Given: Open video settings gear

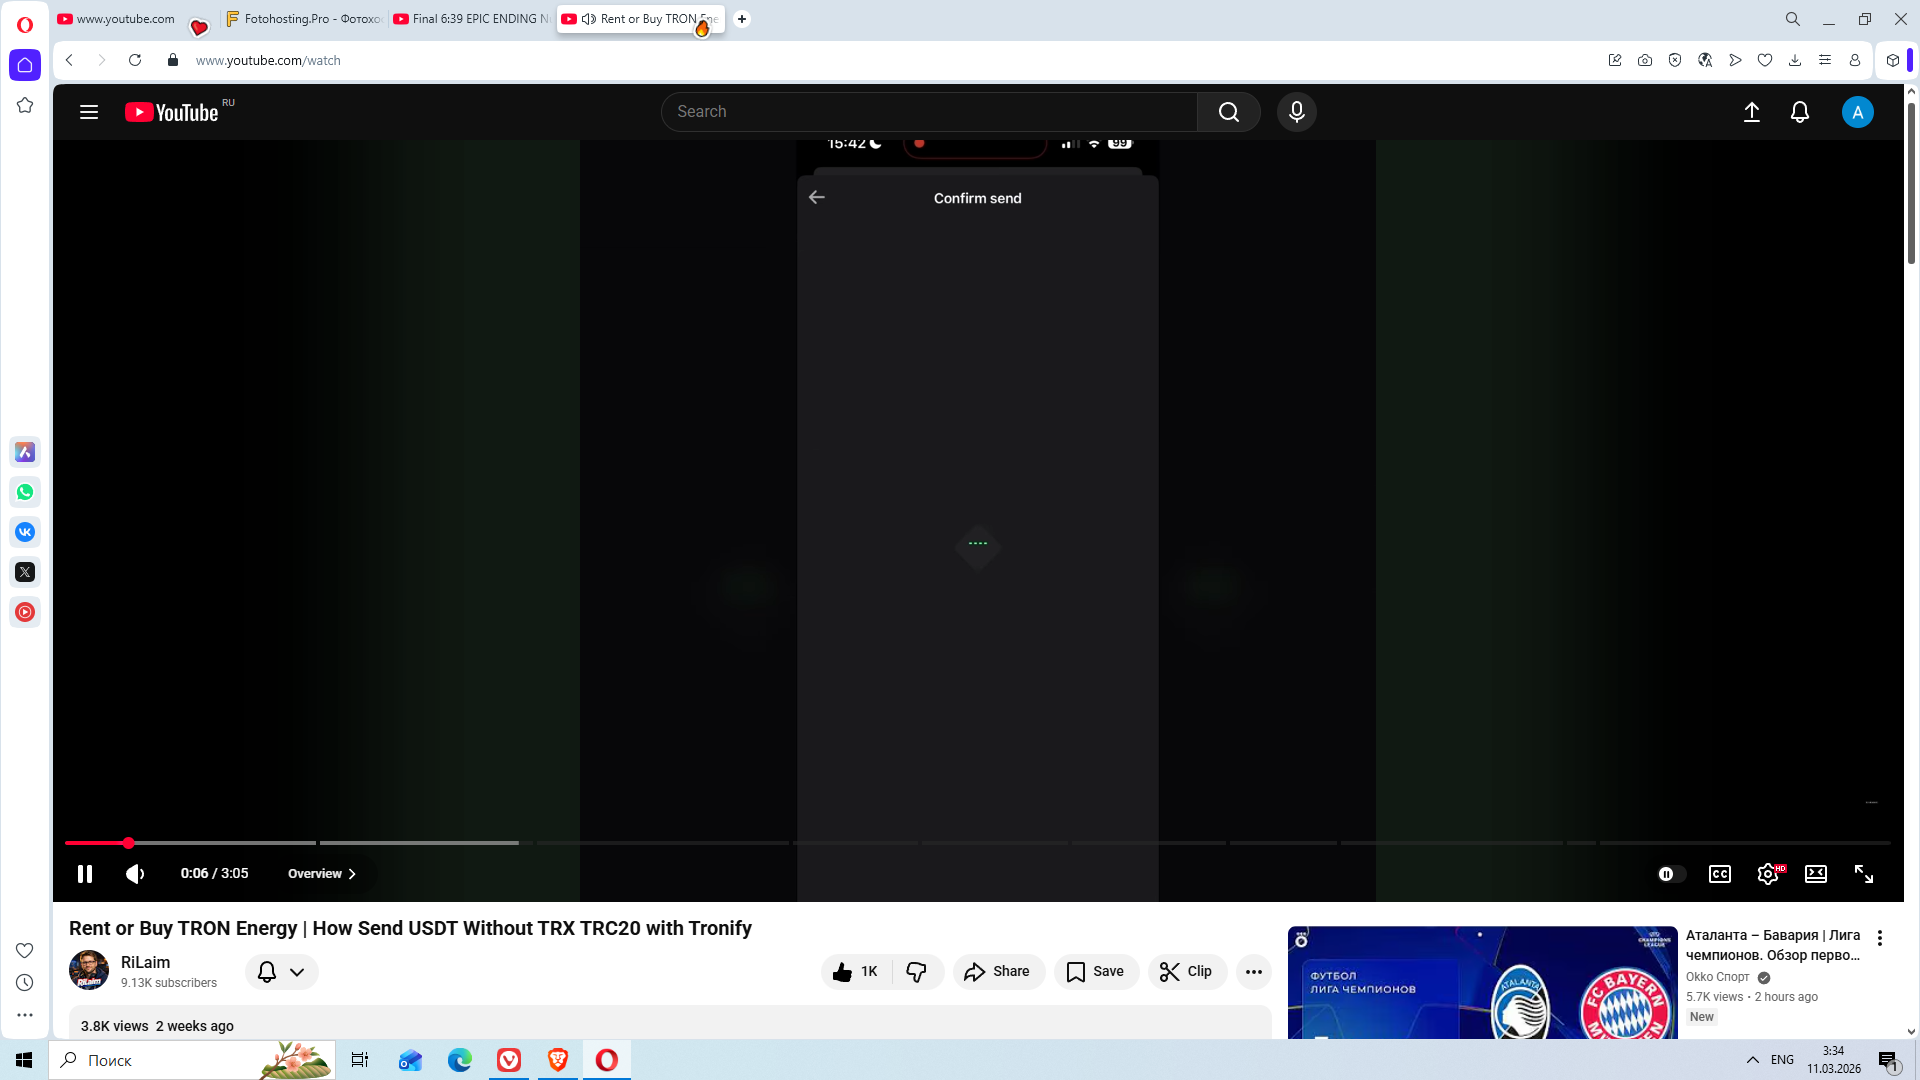Looking at the screenshot, I should tap(1768, 874).
